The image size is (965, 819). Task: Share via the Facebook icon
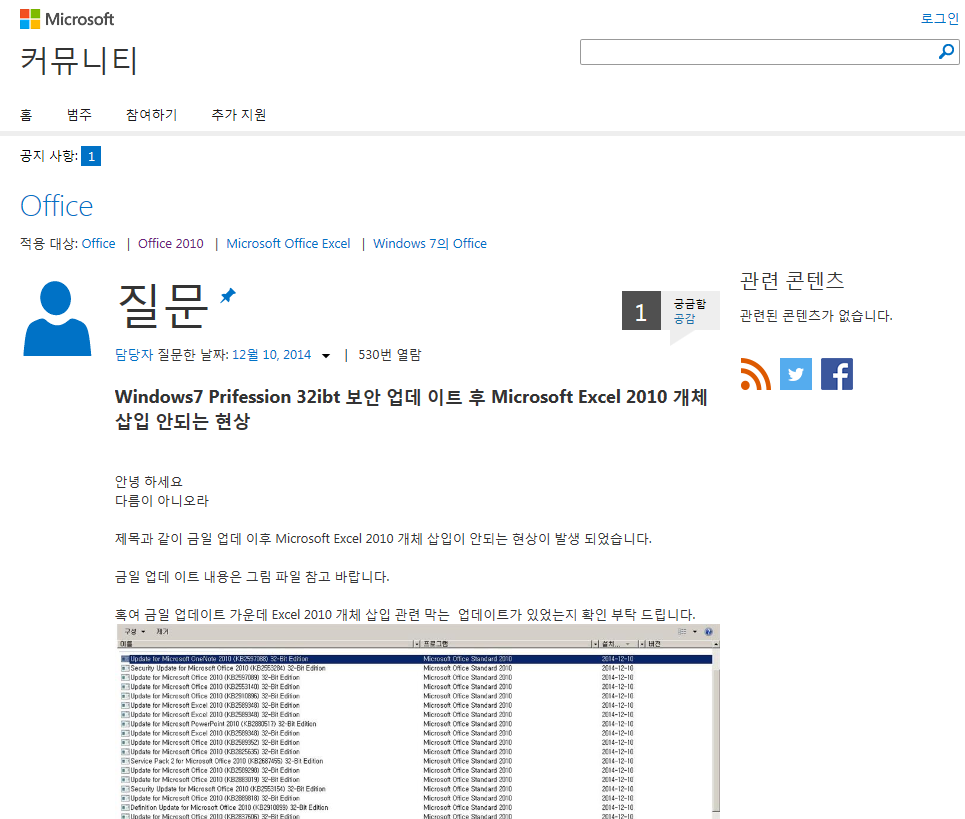click(x=837, y=374)
